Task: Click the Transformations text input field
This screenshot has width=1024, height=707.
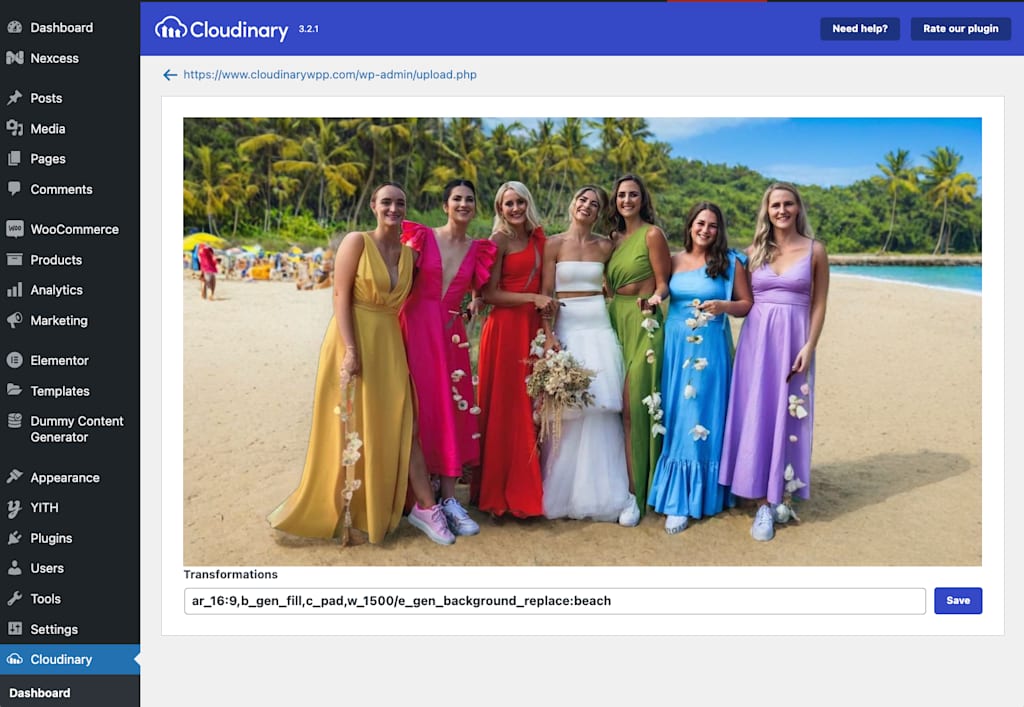Action: click(x=554, y=601)
